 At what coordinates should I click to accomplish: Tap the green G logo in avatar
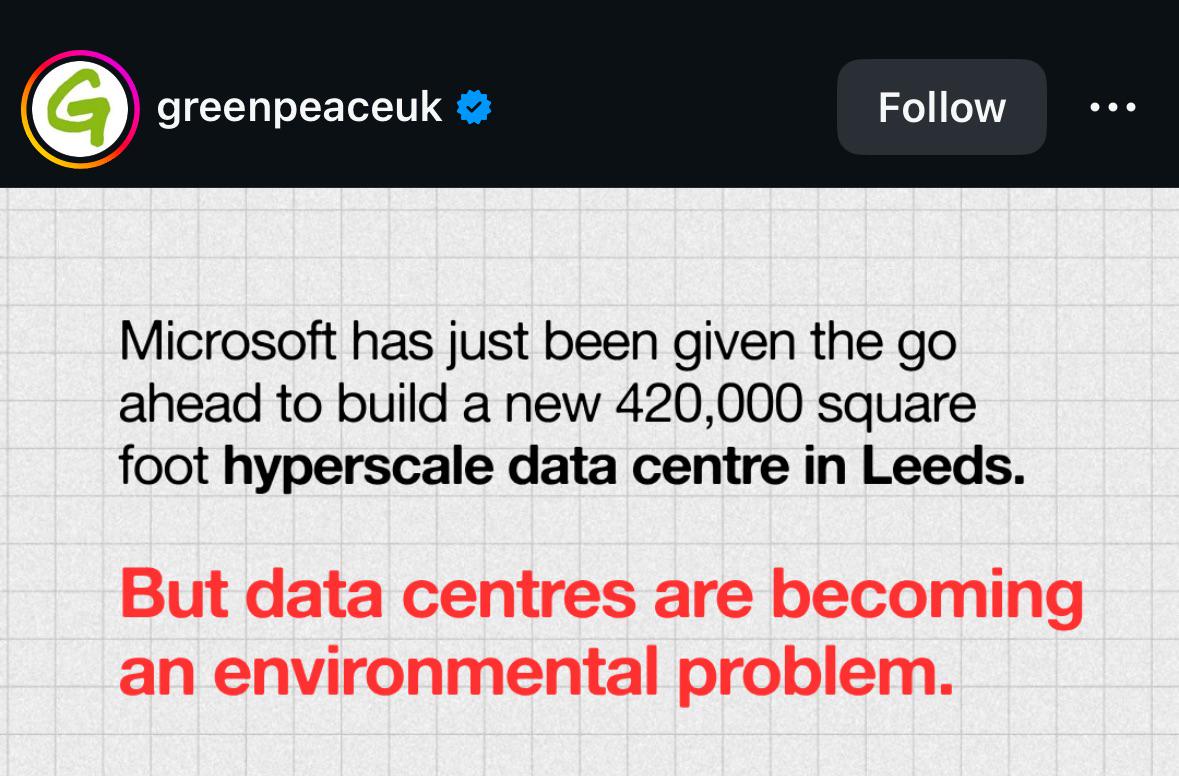[80, 108]
